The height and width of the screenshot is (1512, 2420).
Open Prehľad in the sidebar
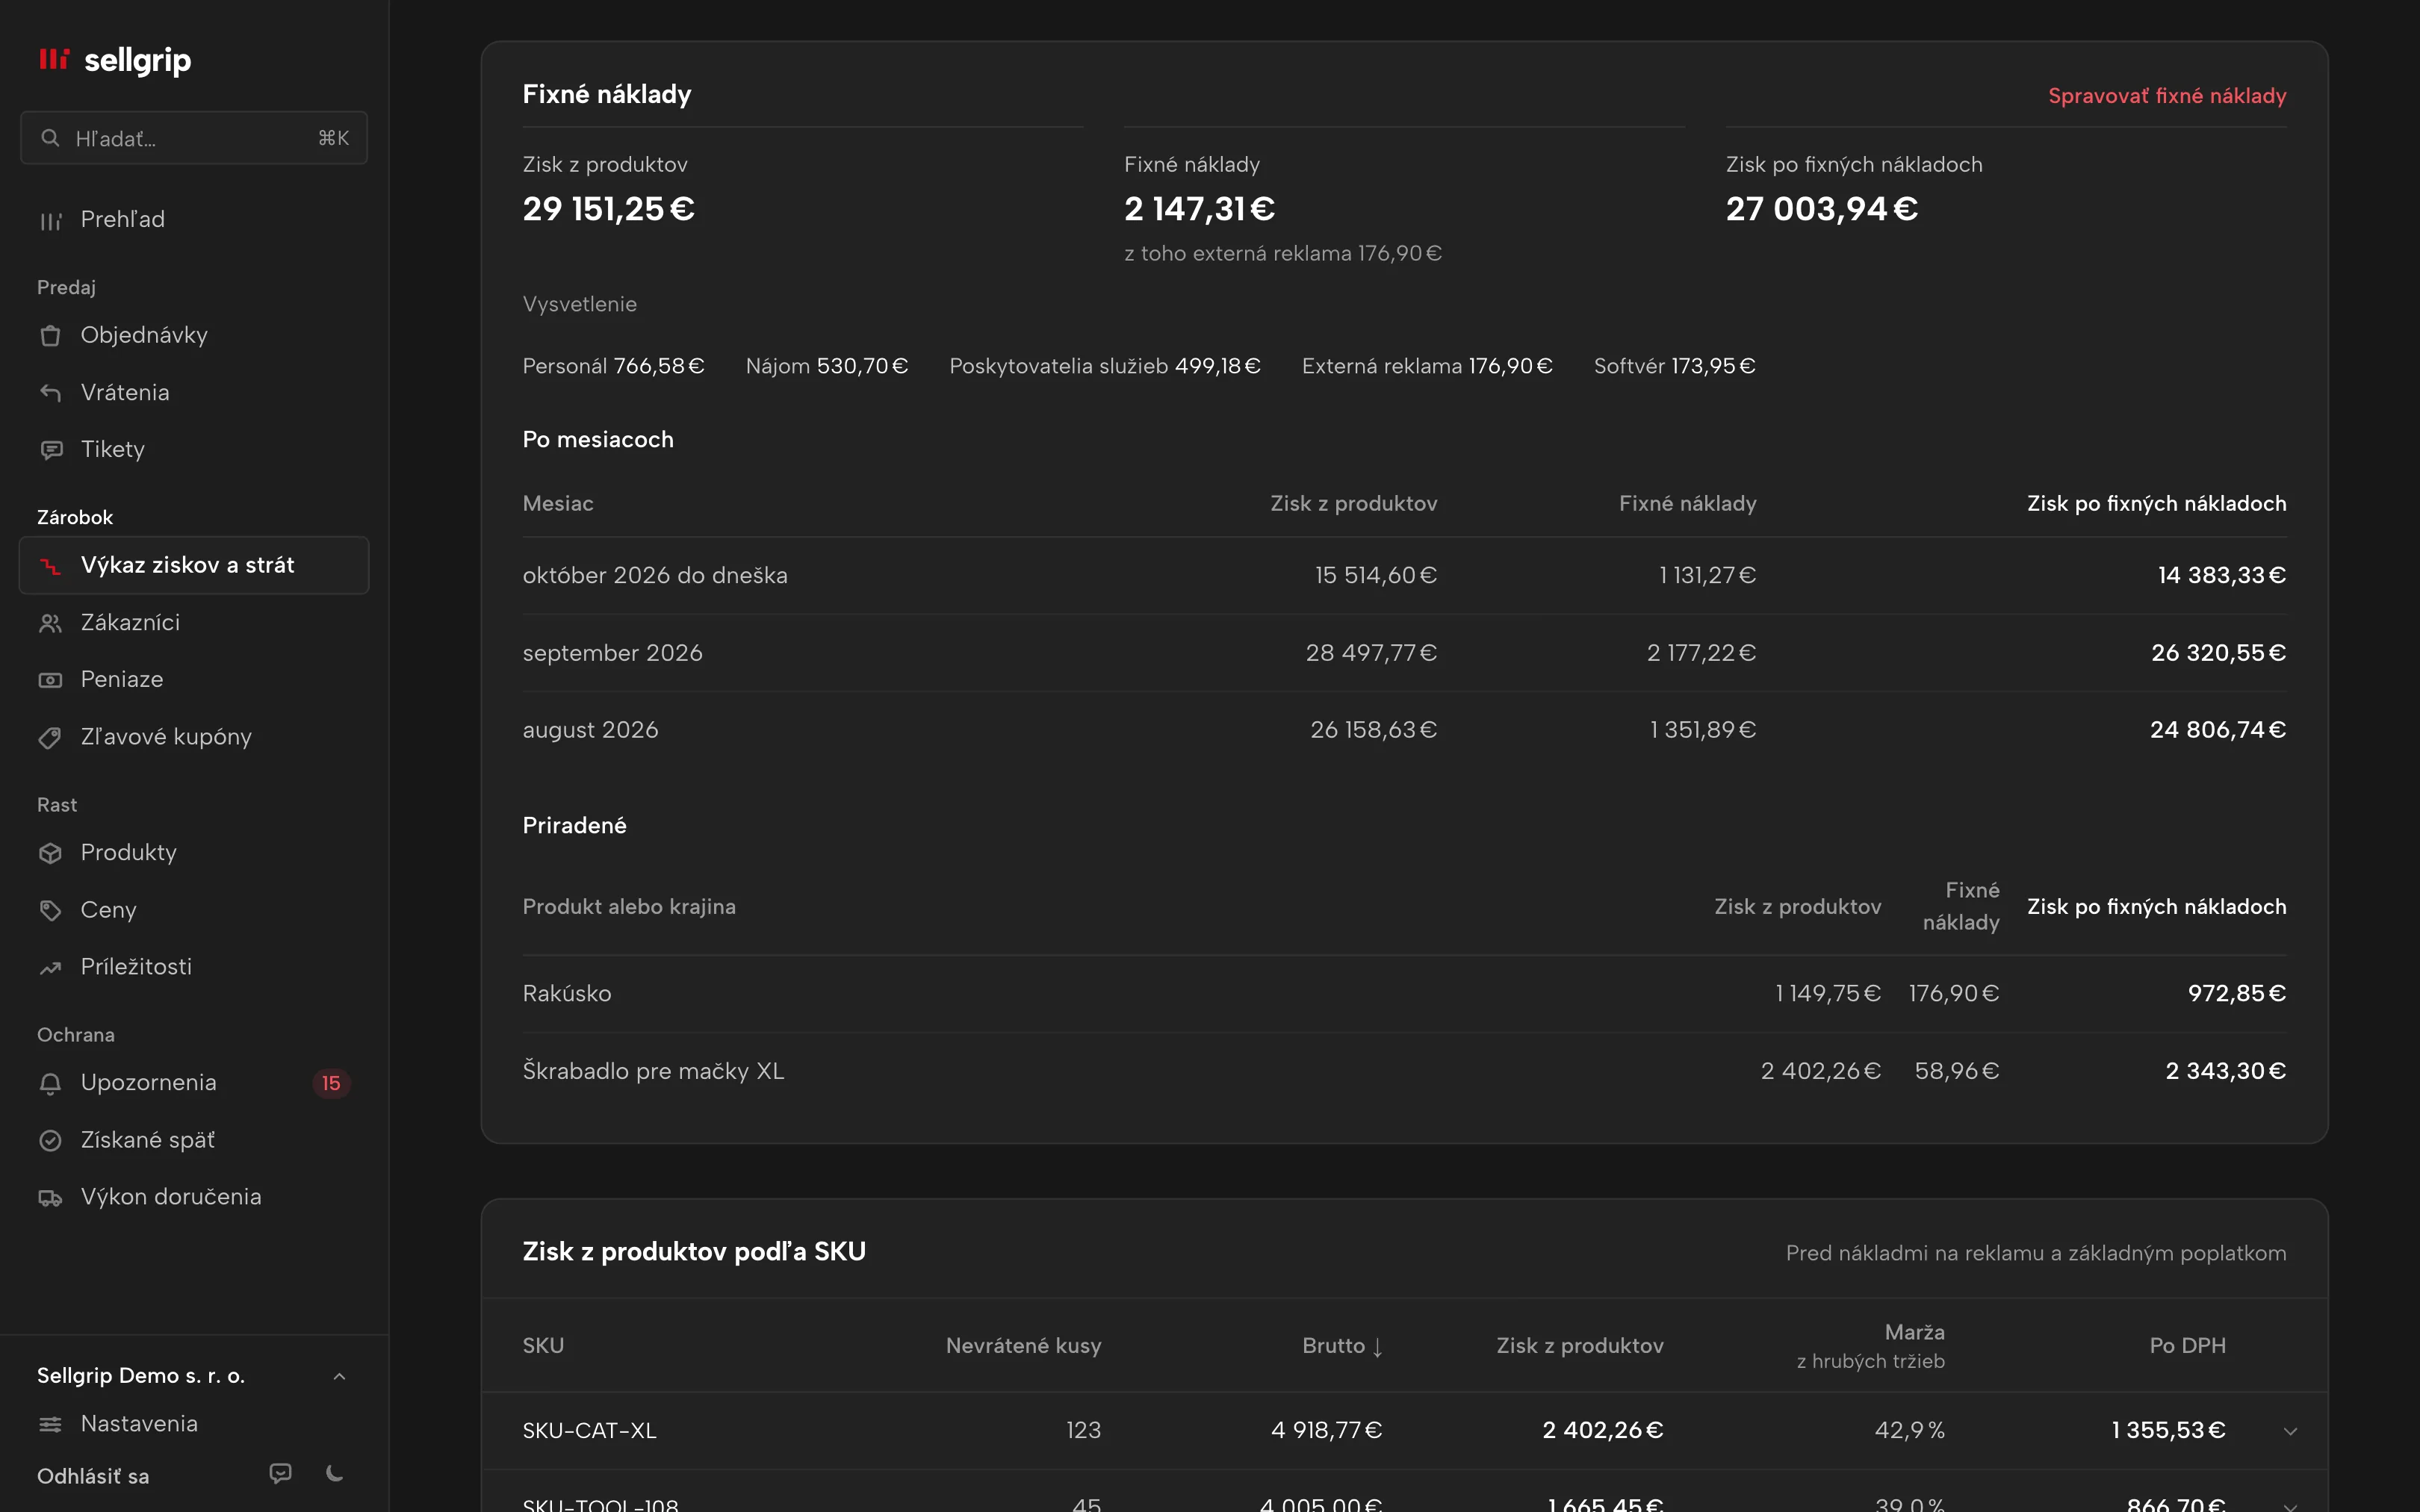coord(193,220)
